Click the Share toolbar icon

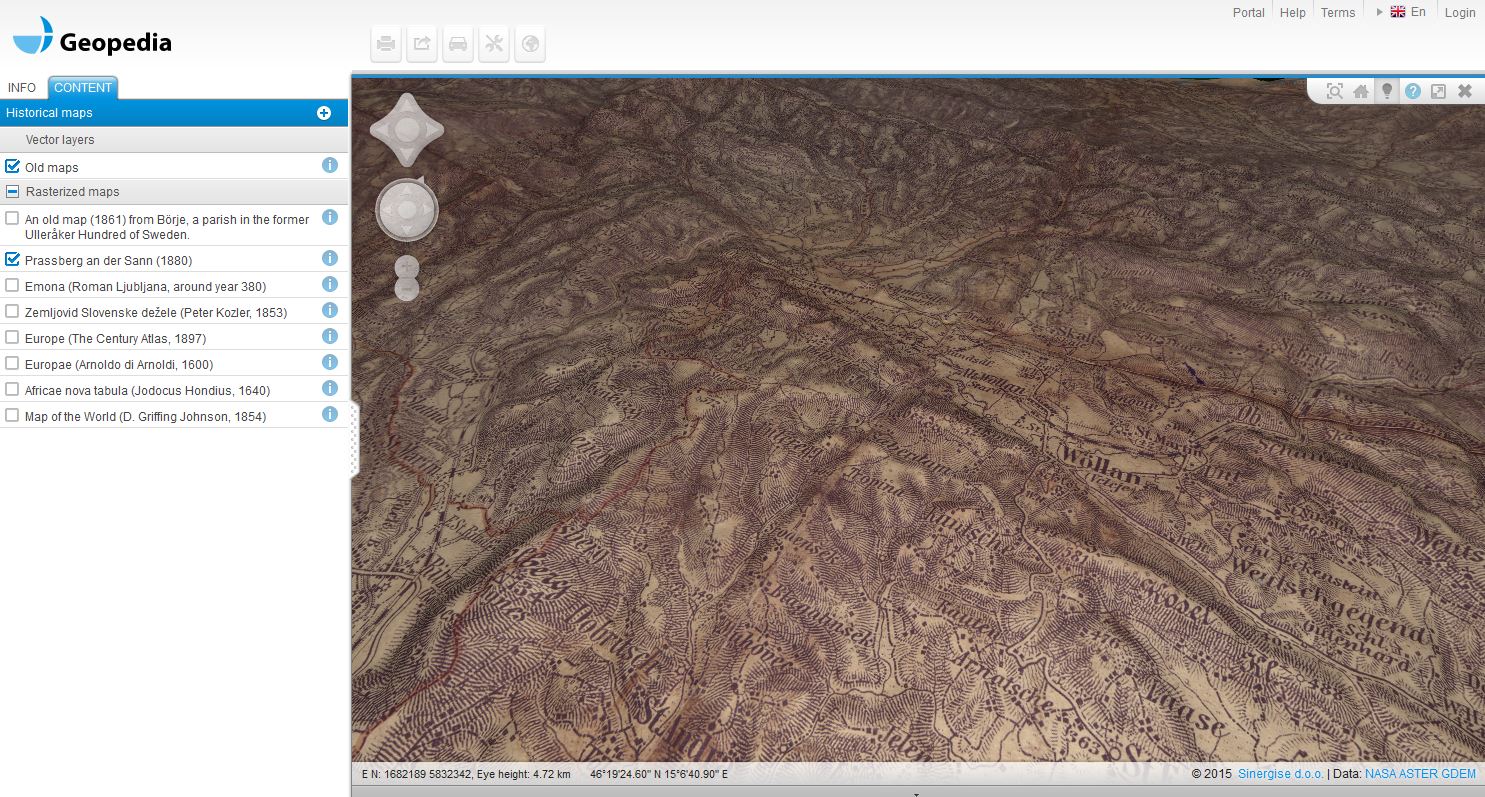(422, 44)
